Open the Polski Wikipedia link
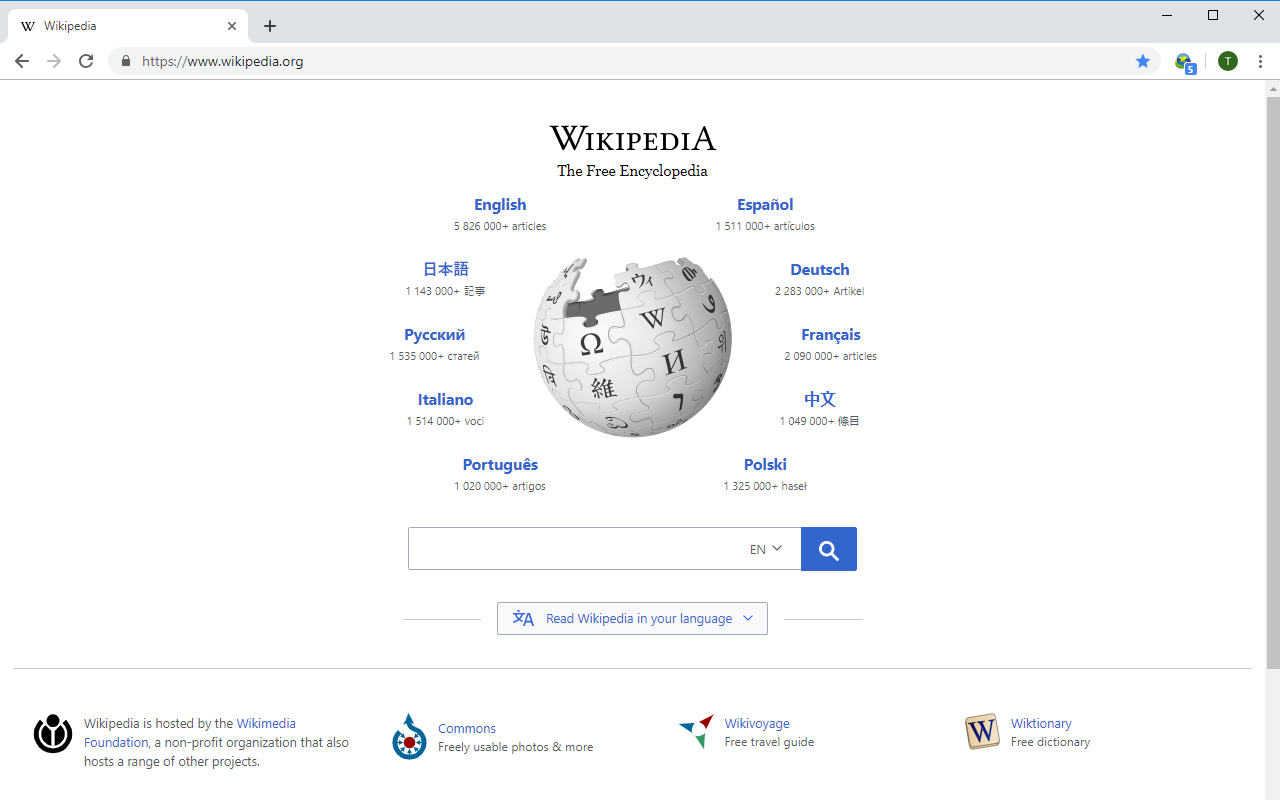This screenshot has height=800, width=1280. pyautogui.click(x=765, y=464)
